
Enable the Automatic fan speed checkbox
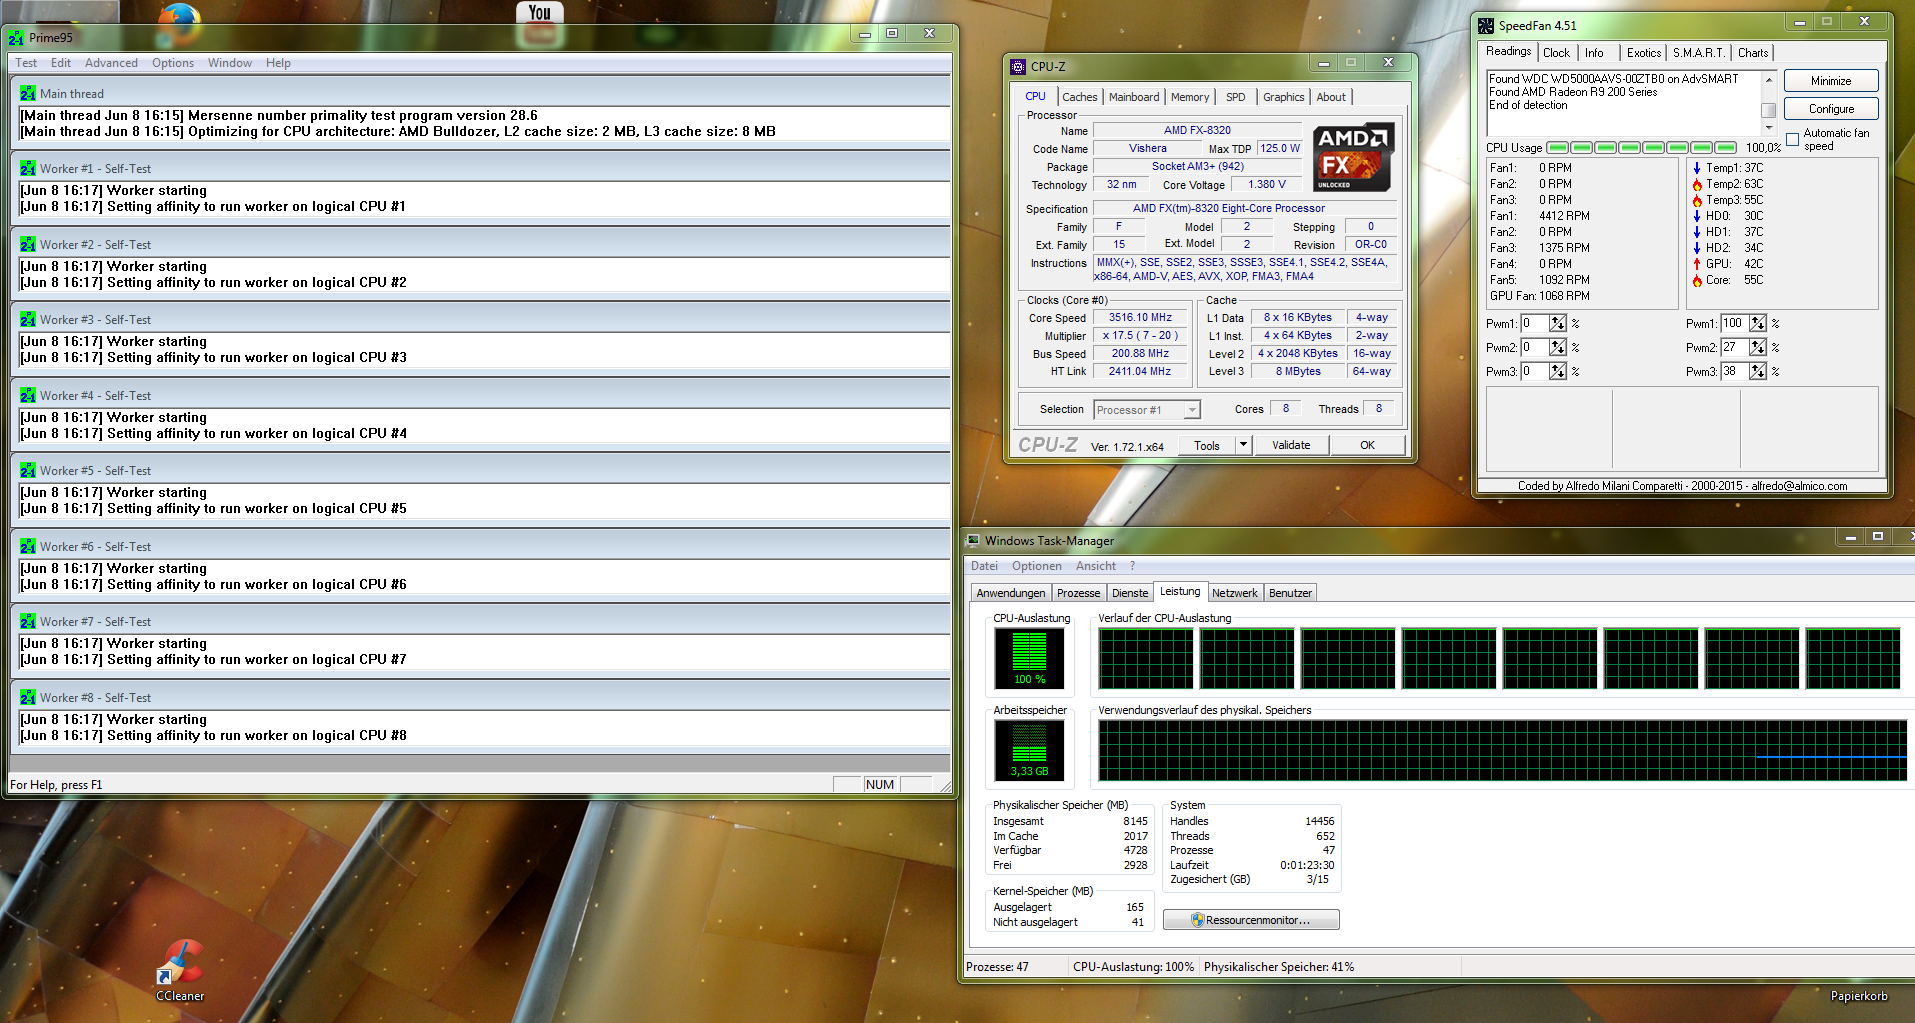coord(1793,140)
